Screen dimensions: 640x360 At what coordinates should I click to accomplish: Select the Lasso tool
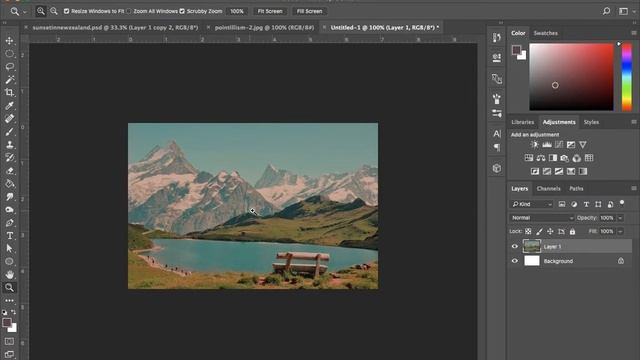[9, 67]
